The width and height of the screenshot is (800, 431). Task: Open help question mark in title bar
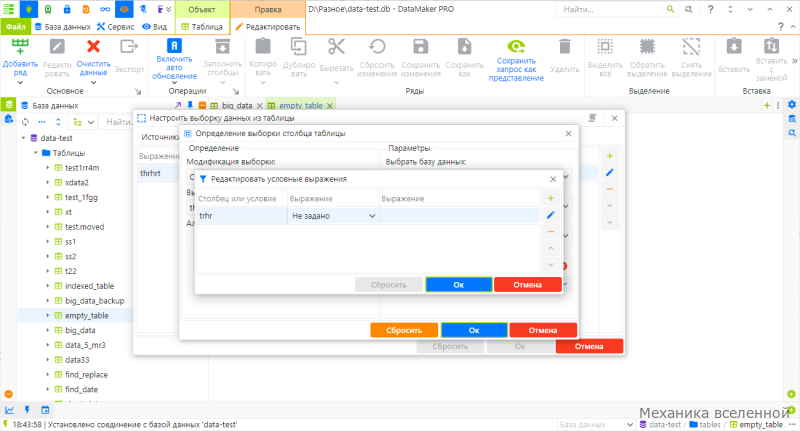click(710, 9)
